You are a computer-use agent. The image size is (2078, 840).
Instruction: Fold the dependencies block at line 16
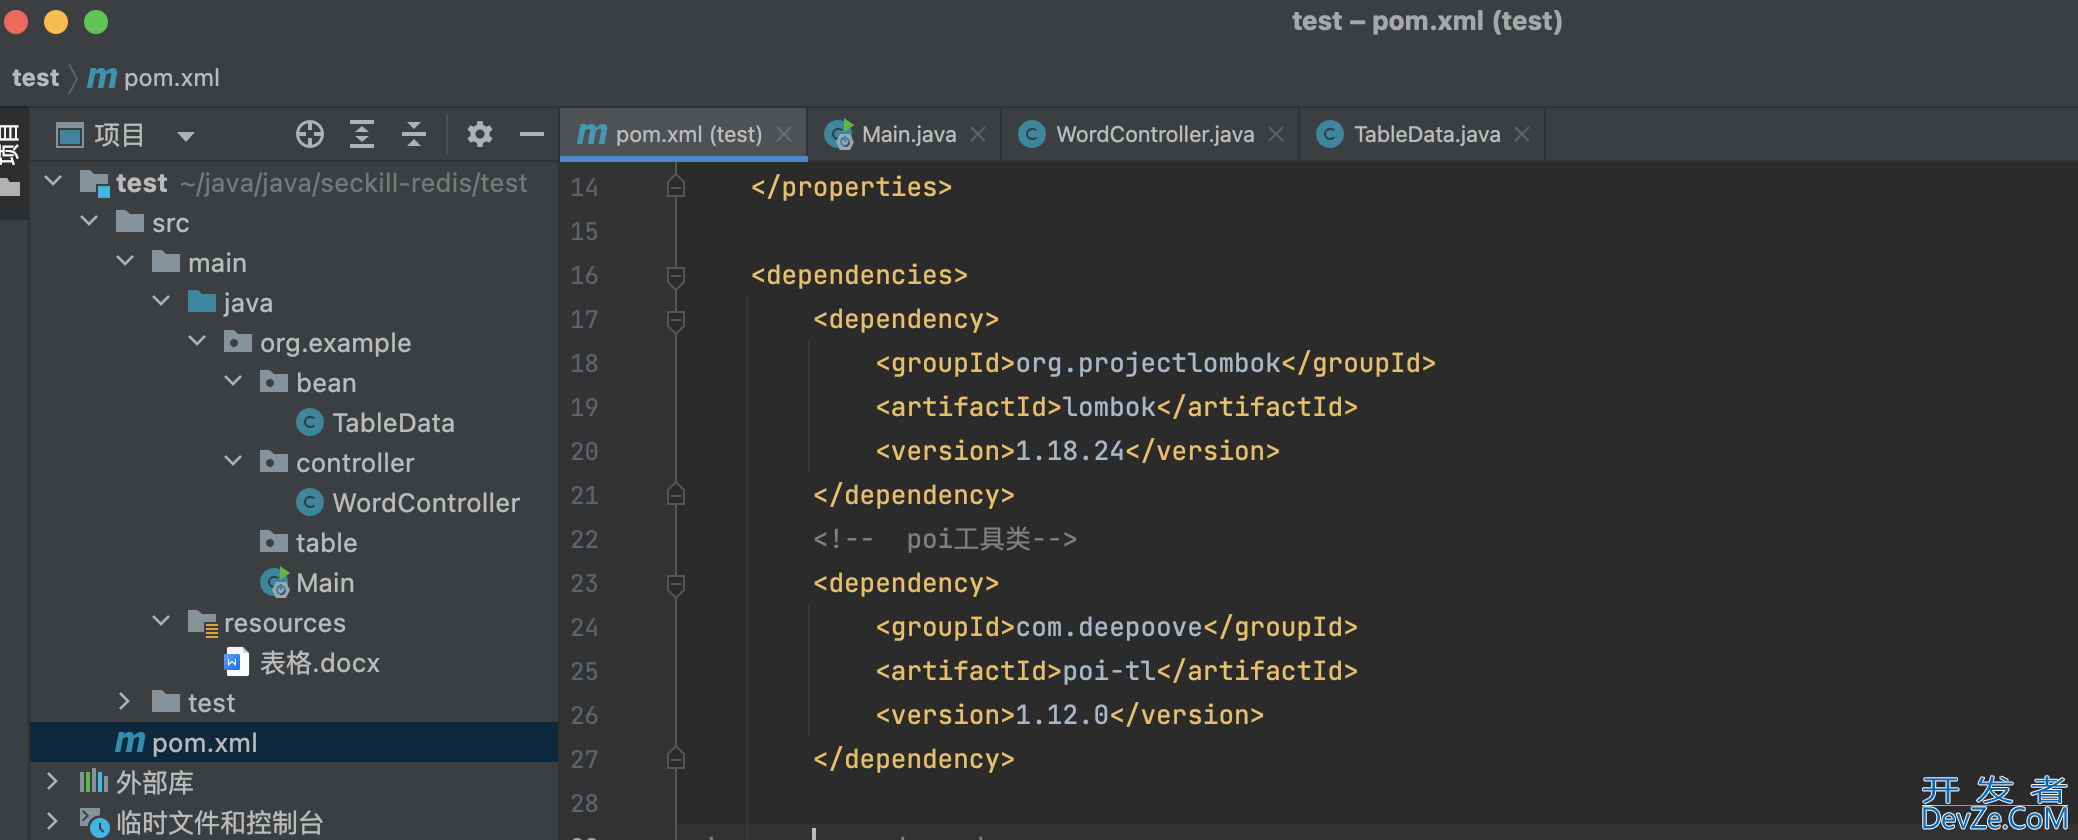click(676, 275)
